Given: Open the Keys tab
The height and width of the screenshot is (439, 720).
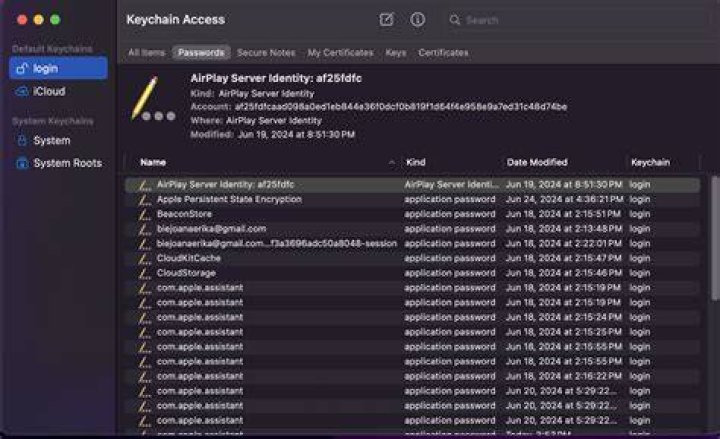Looking at the screenshot, I should point(395,52).
